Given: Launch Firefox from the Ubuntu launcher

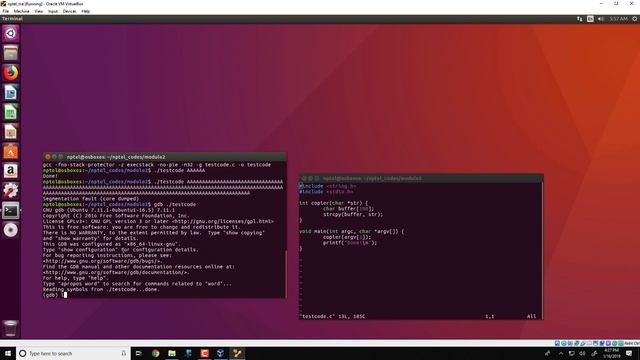Looking at the screenshot, I should point(11,73).
